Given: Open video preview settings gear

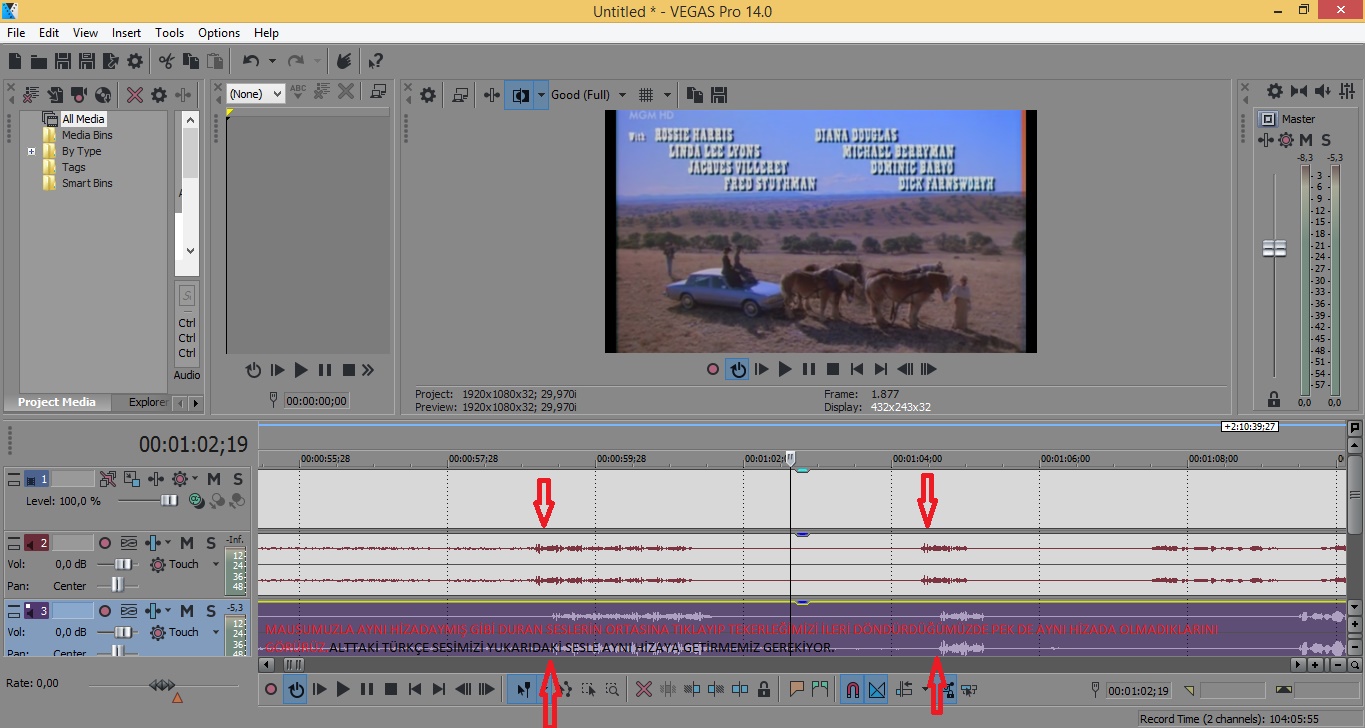Looking at the screenshot, I should coord(428,95).
